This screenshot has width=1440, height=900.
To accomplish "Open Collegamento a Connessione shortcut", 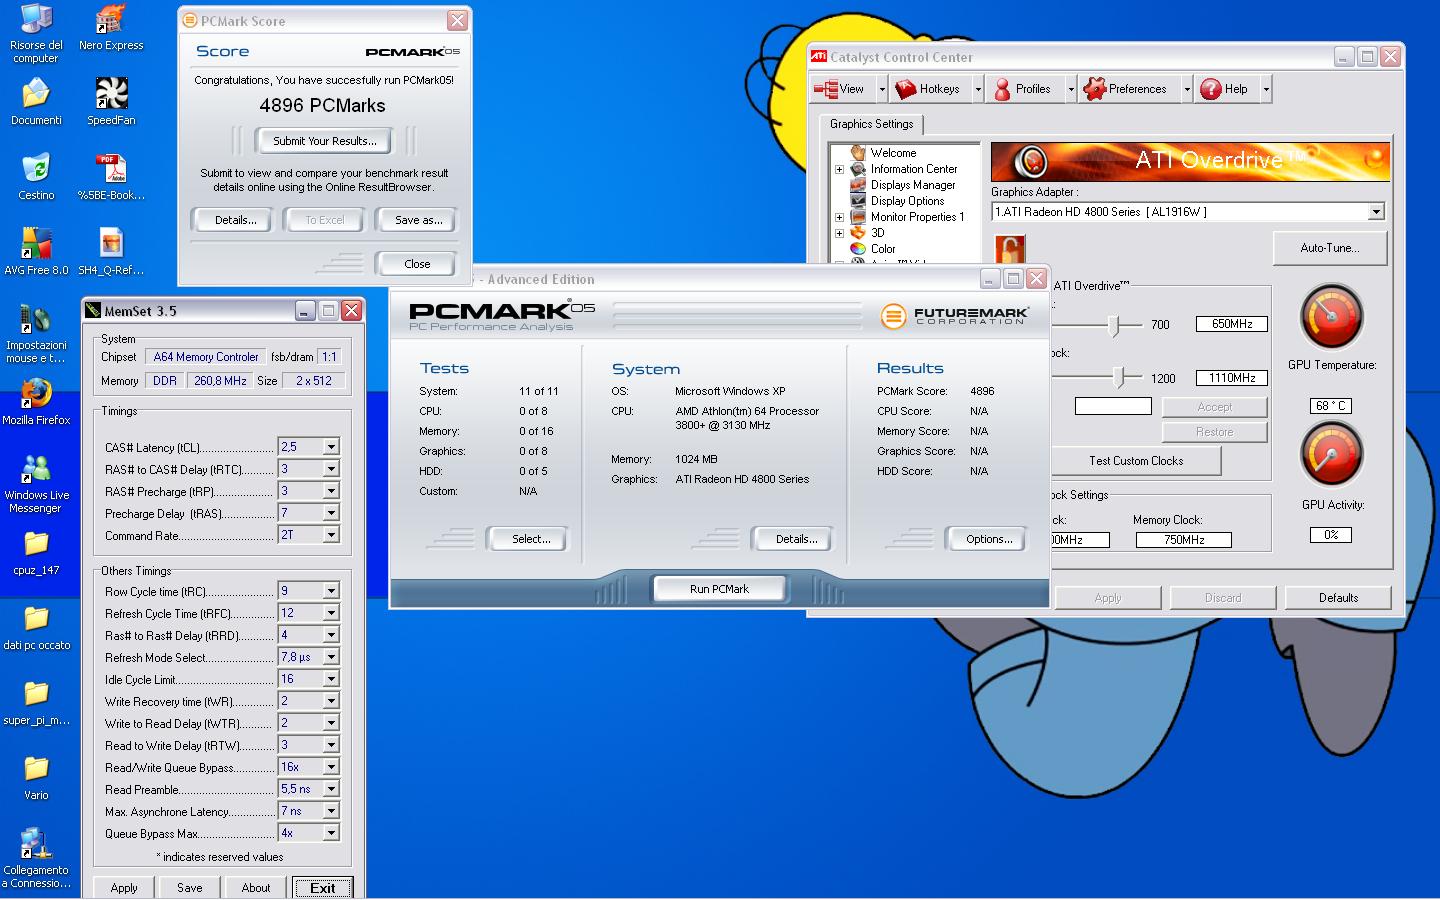I will click(36, 858).
